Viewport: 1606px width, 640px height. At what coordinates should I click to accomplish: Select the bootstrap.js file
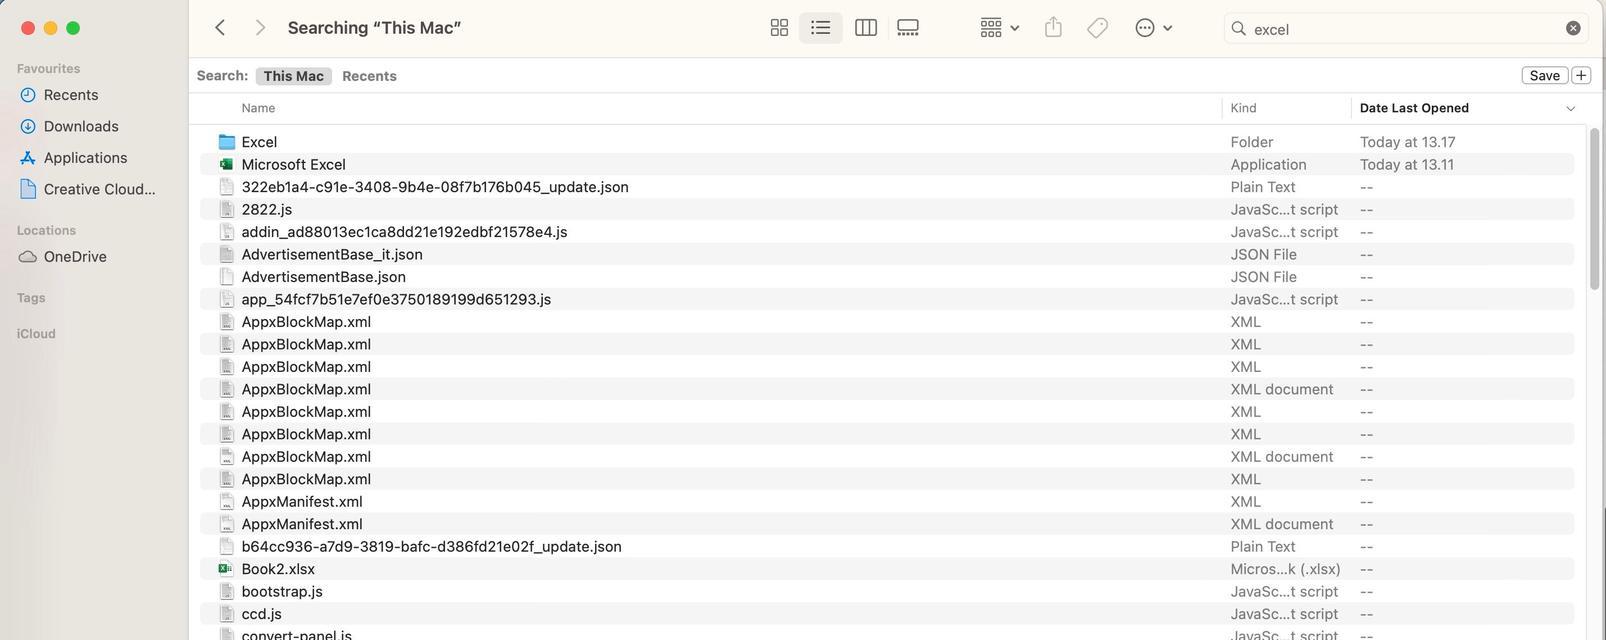[282, 592]
